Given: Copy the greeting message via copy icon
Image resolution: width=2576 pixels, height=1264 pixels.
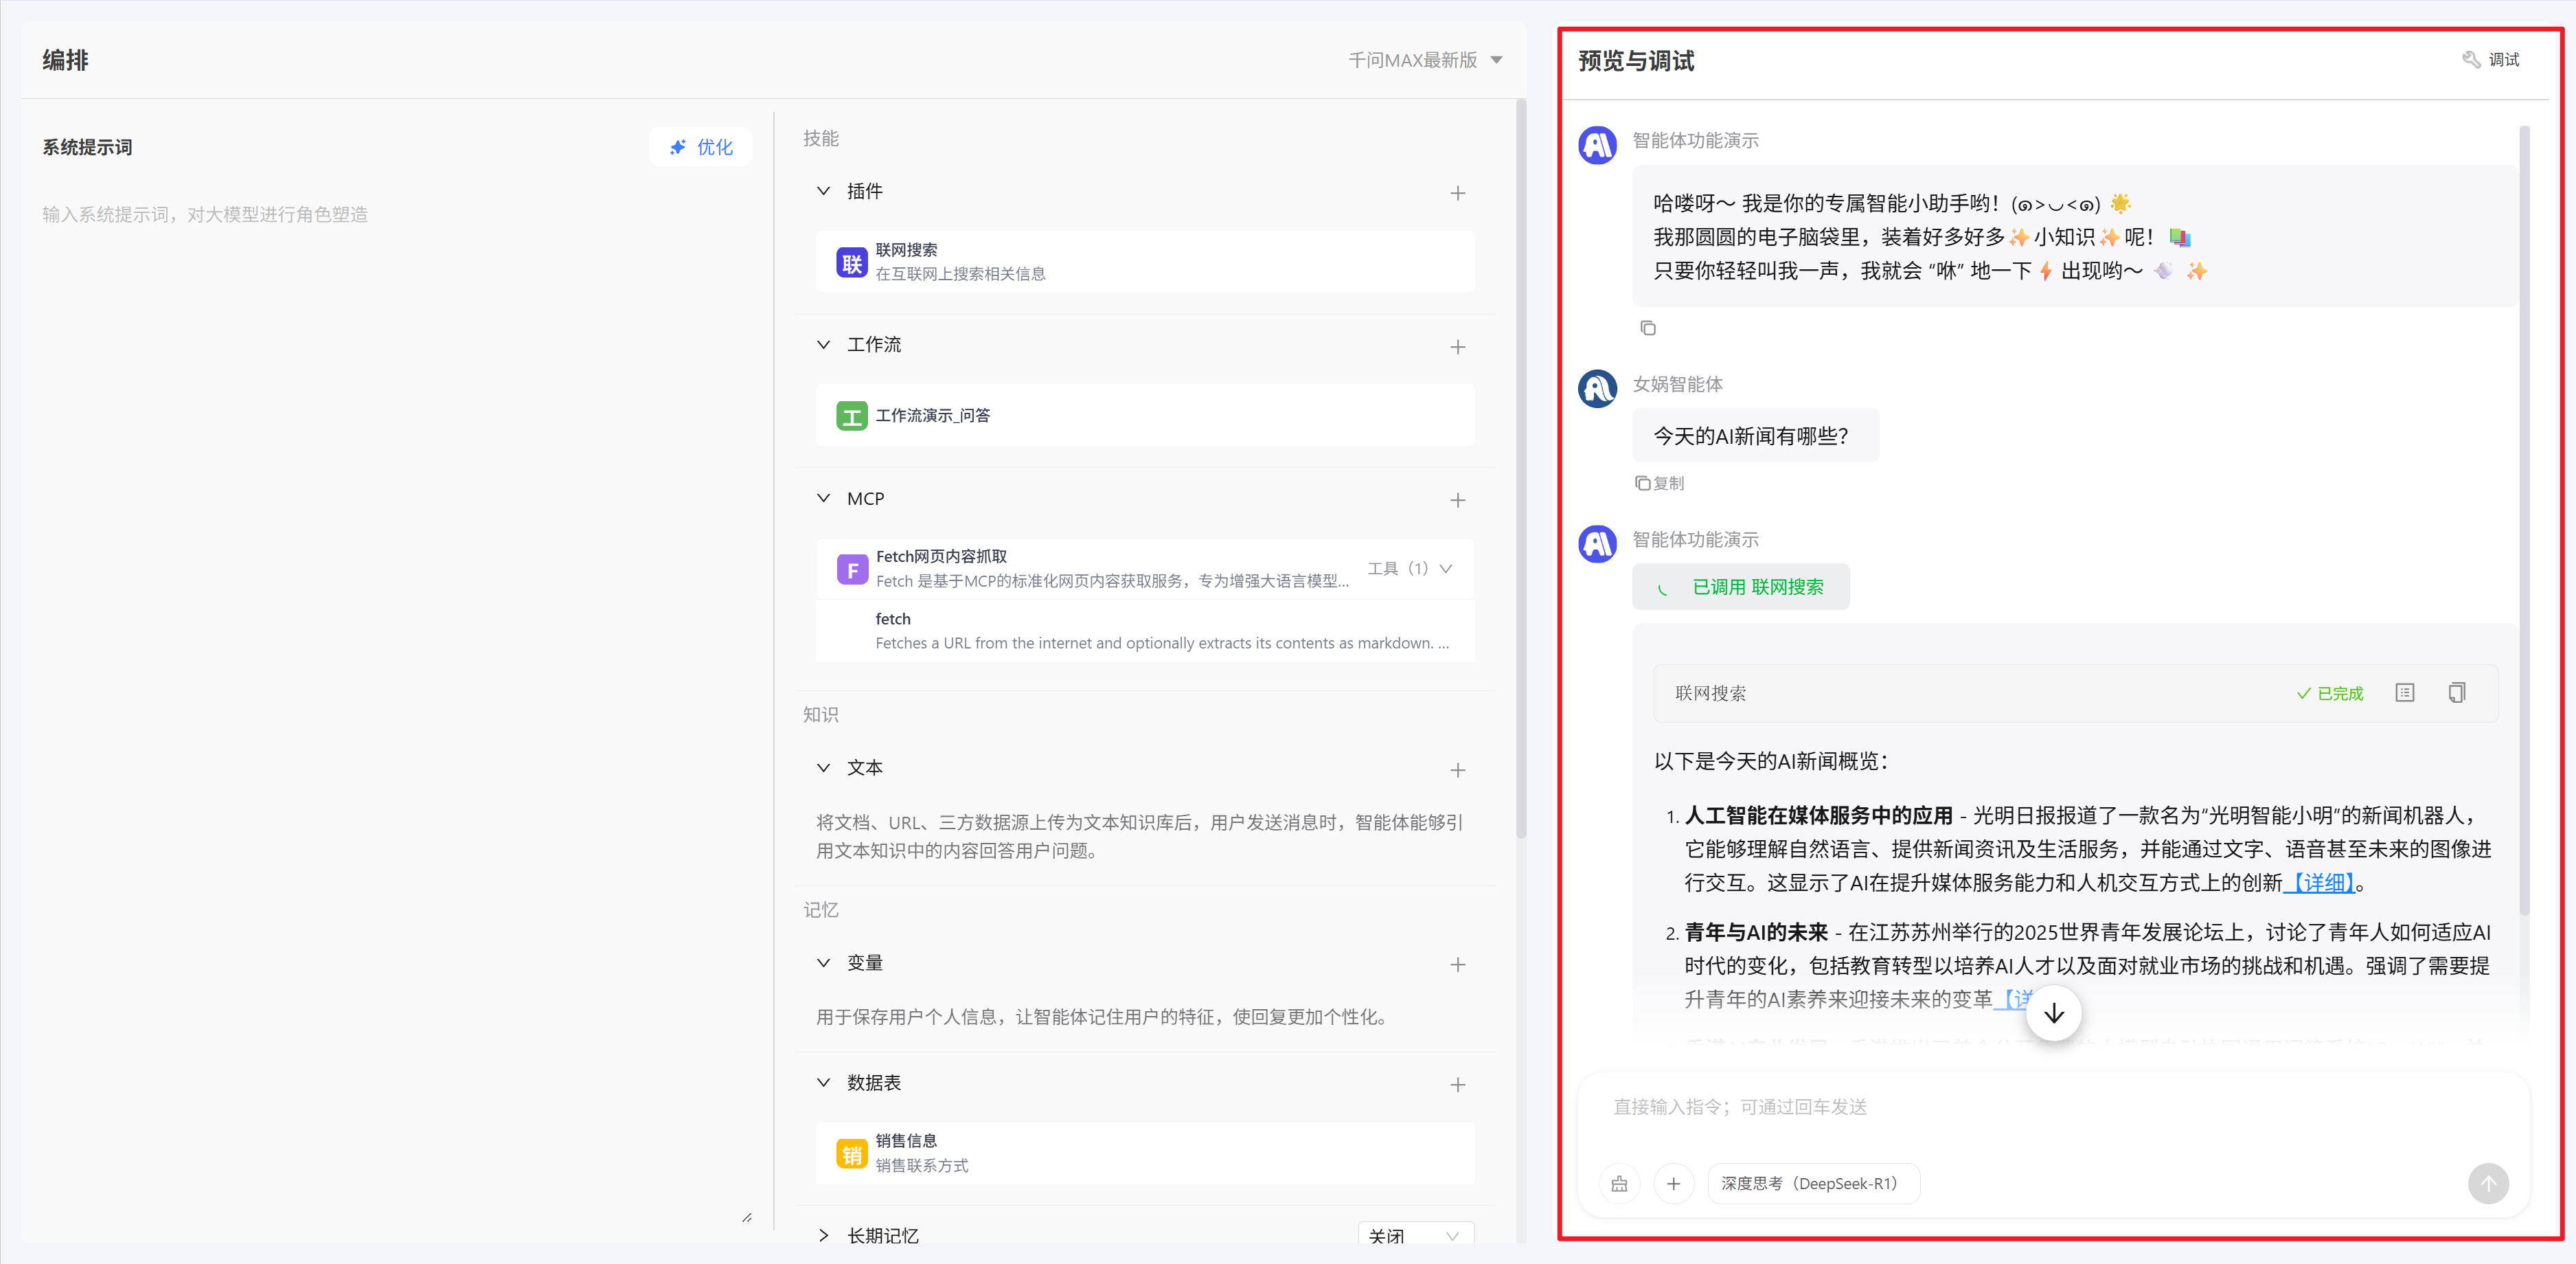Looking at the screenshot, I should pyautogui.click(x=1647, y=328).
